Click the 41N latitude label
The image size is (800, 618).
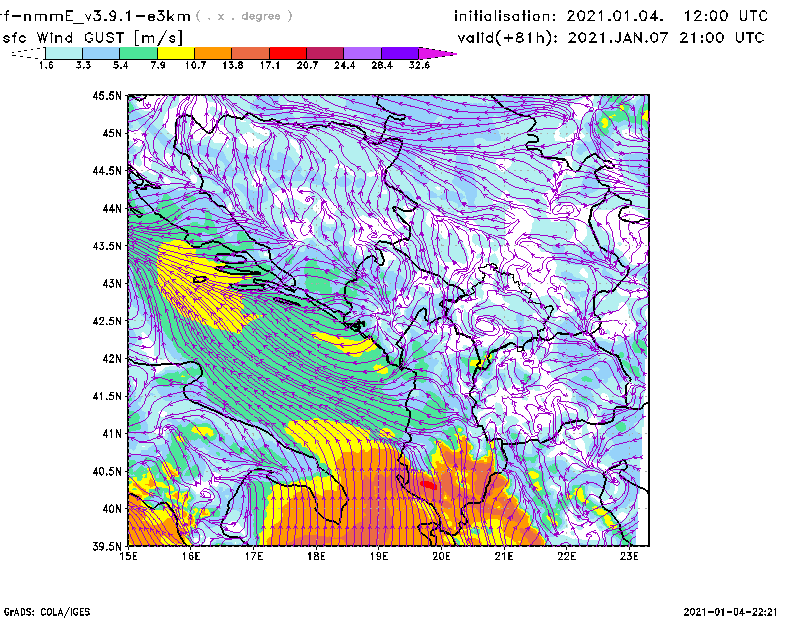click(x=112, y=433)
